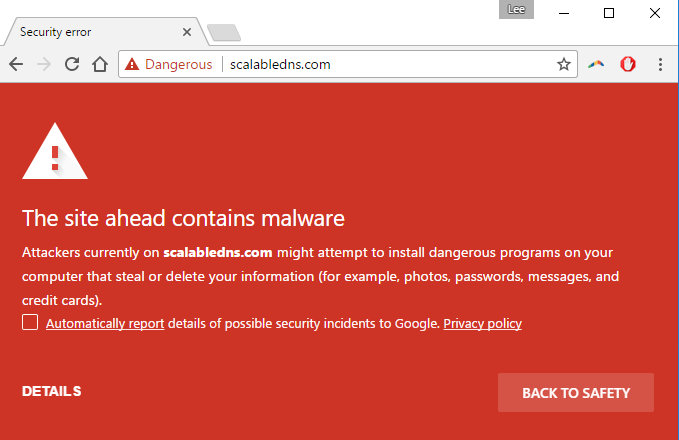Viewport: 679px width, 440px height.
Task: Open a new tab with the blank tab button
Action: (x=224, y=33)
